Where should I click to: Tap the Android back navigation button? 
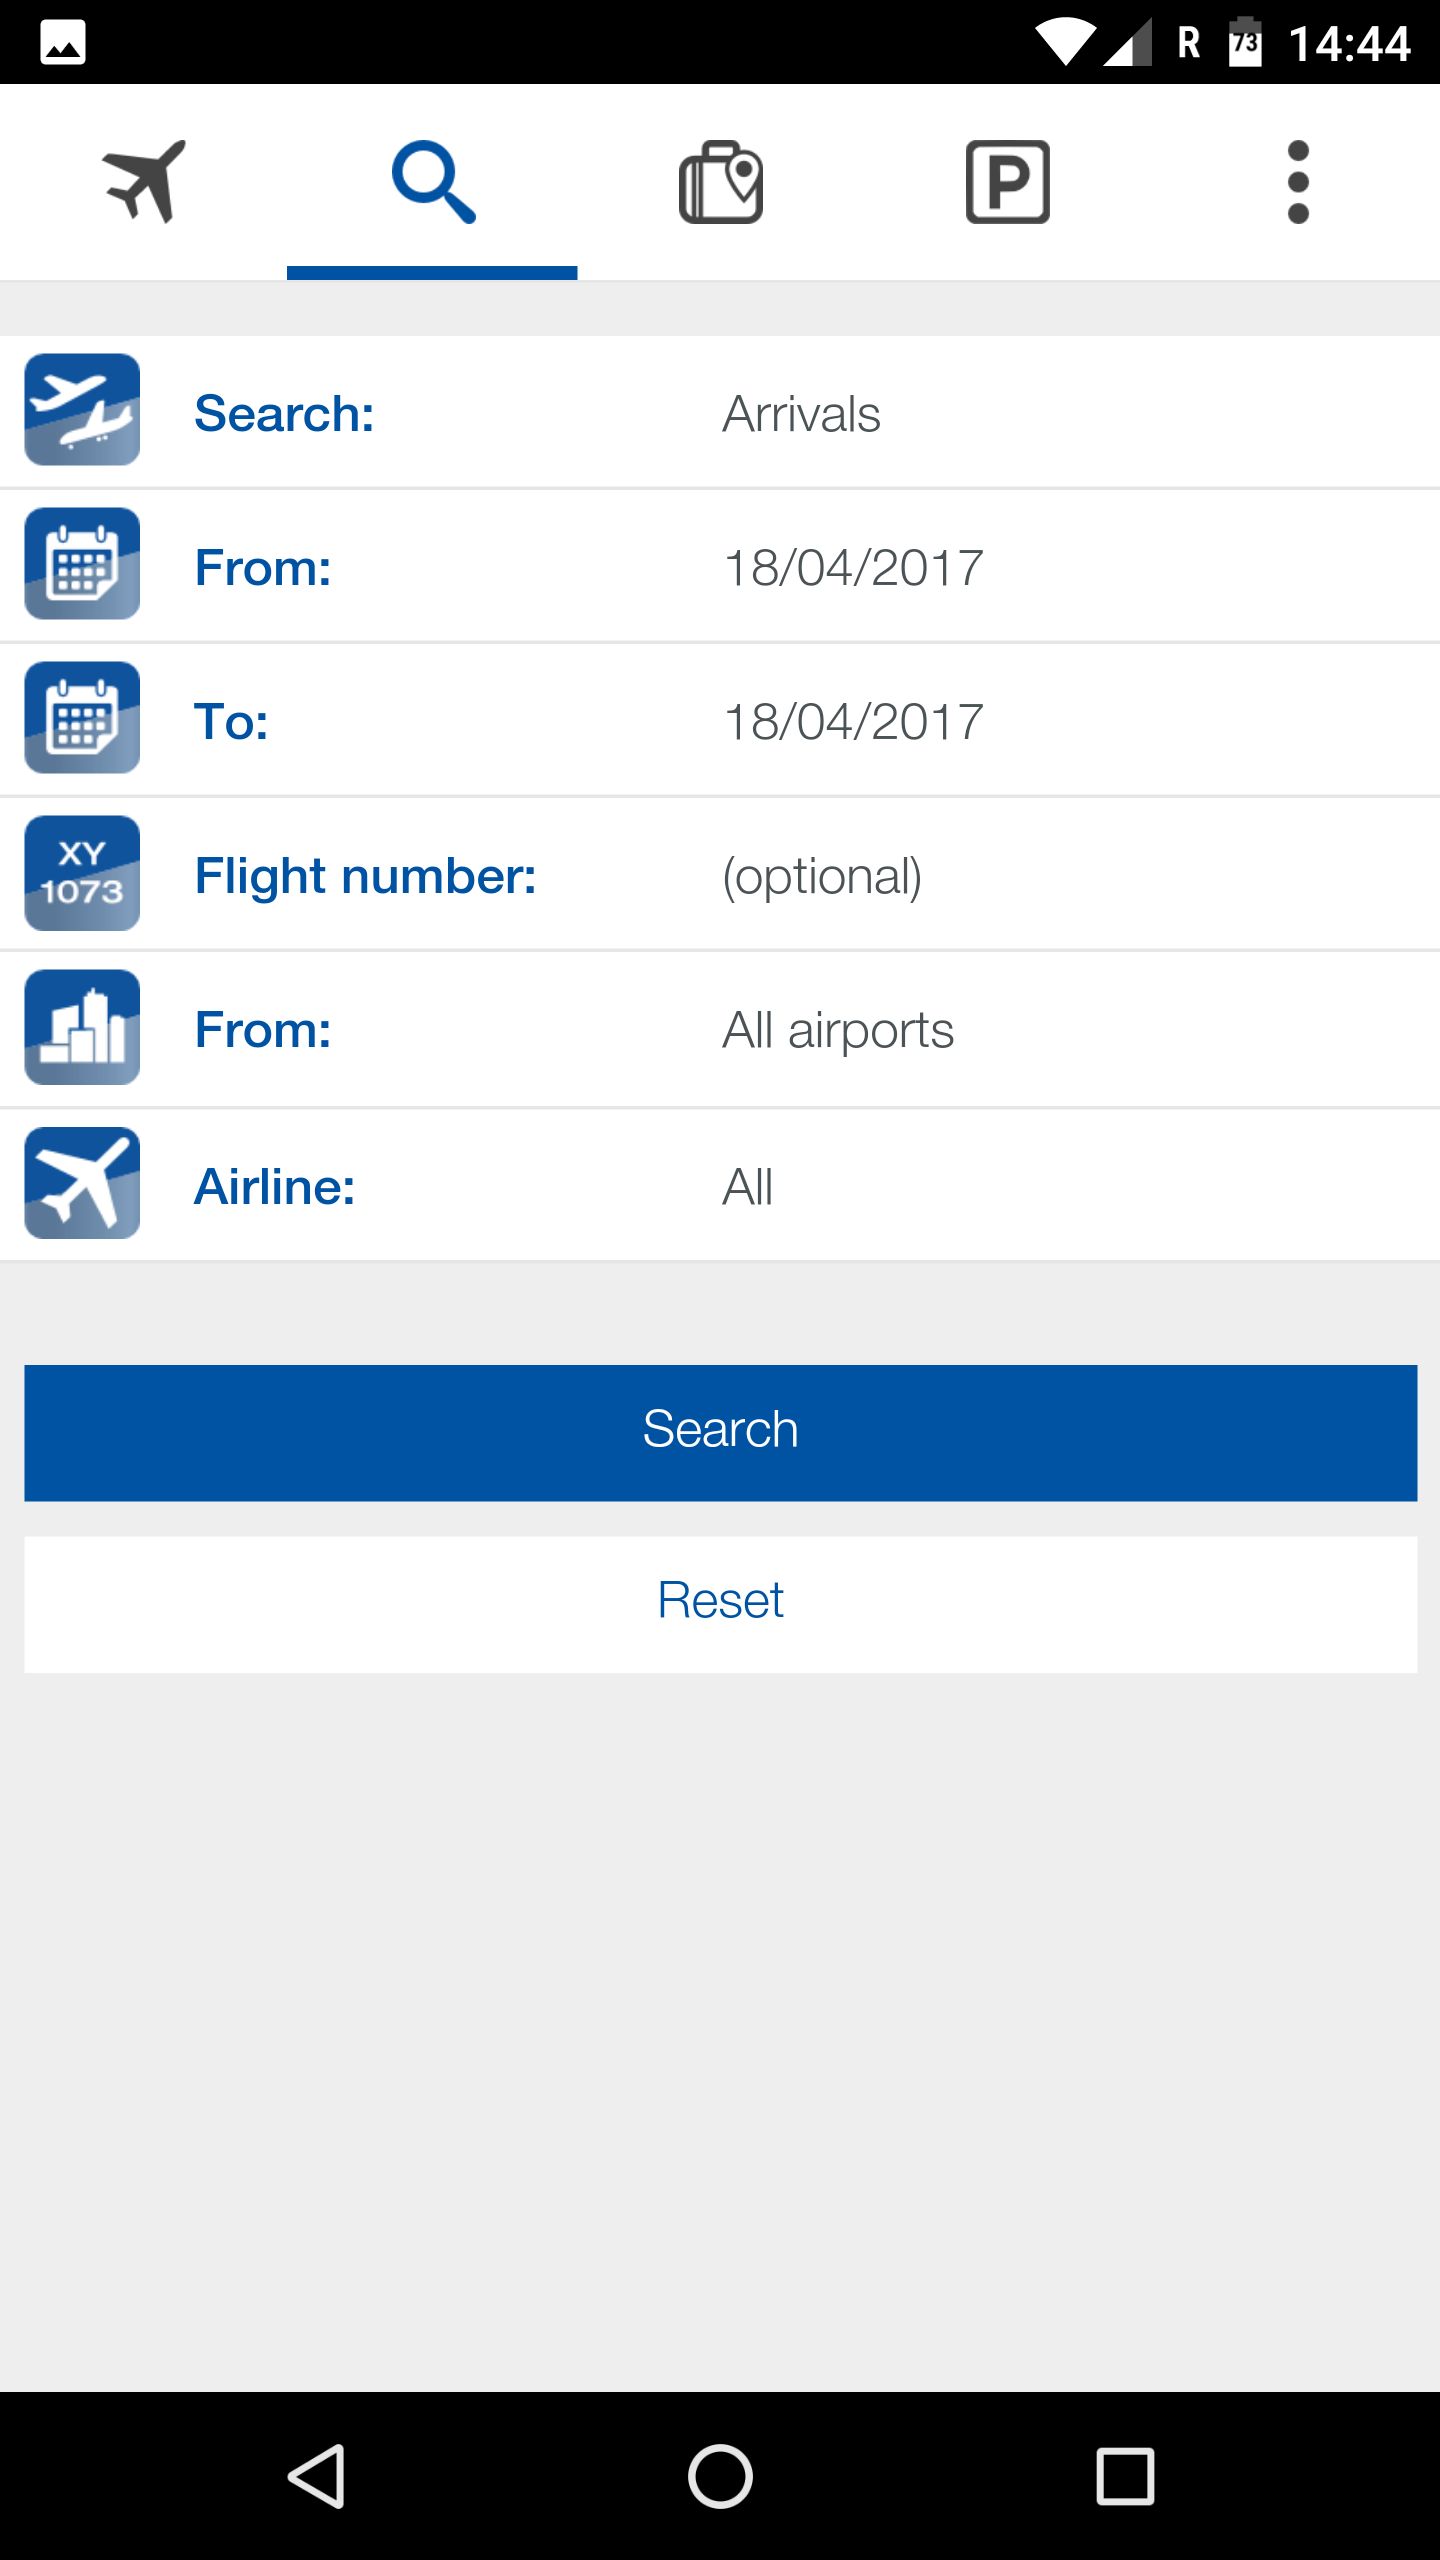[317, 2476]
